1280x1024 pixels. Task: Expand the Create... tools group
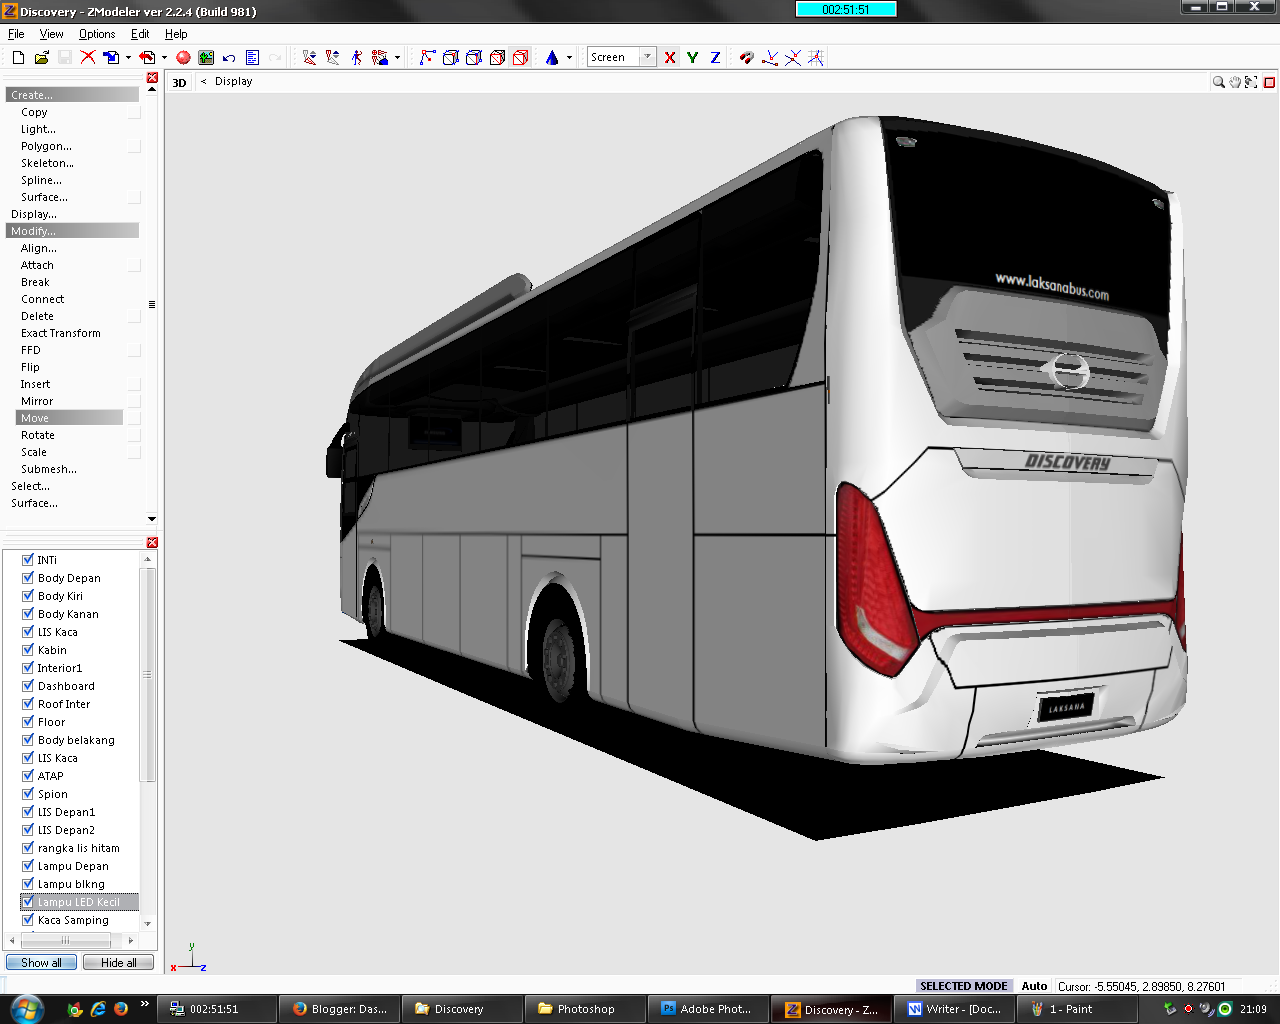72,95
